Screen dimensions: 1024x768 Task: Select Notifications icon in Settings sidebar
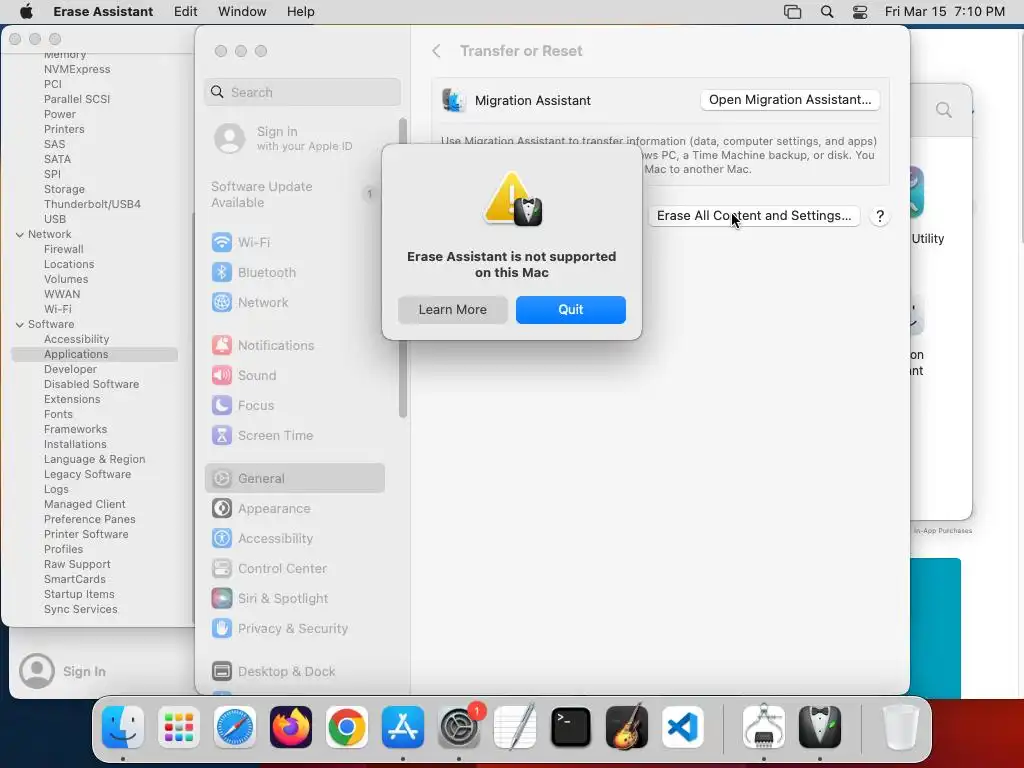pyautogui.click(x=222, y=345)
